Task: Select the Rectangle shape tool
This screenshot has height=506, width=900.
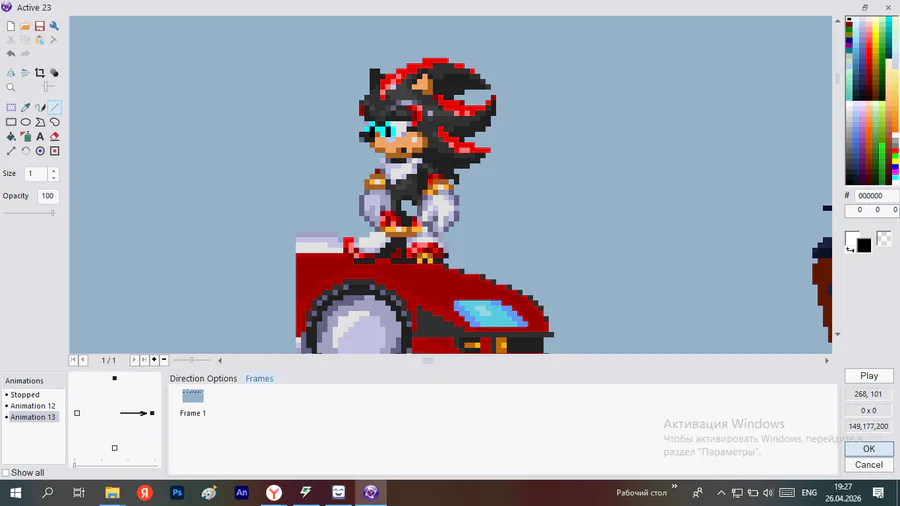Action: click(11, 122)
